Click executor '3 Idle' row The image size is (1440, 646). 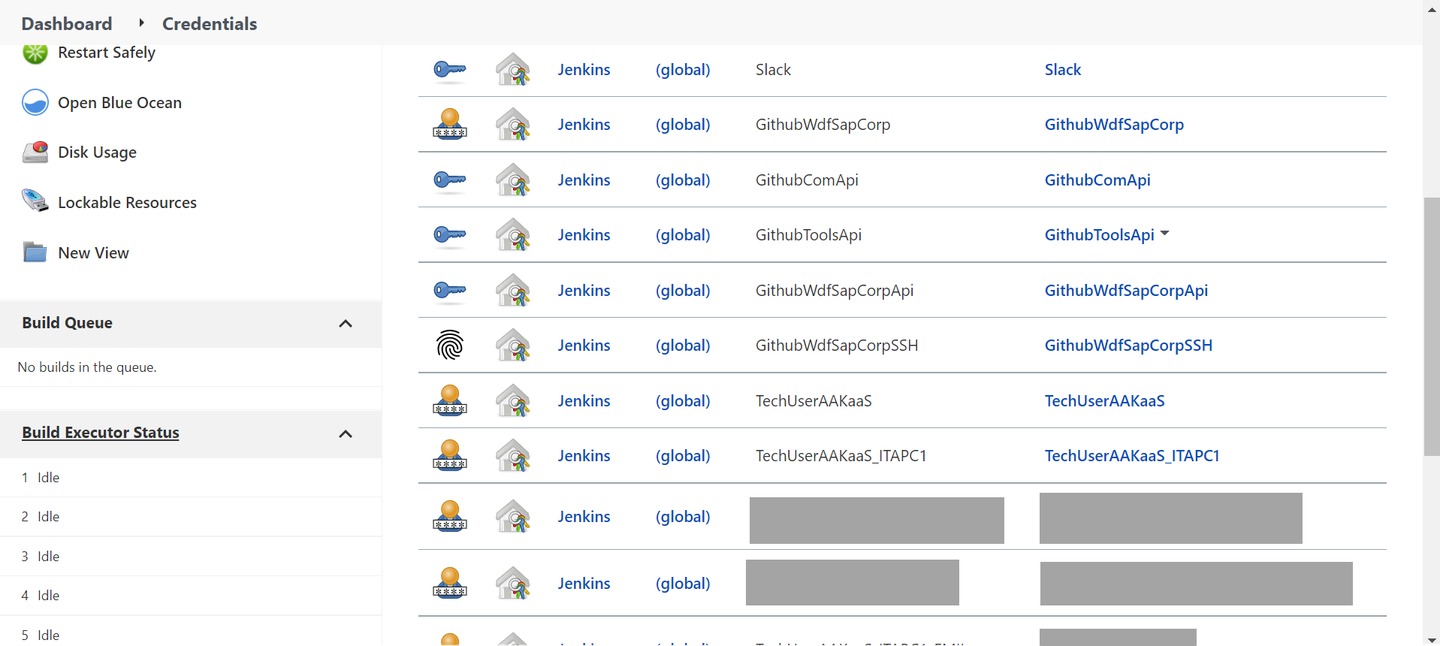tap(190, 556)
